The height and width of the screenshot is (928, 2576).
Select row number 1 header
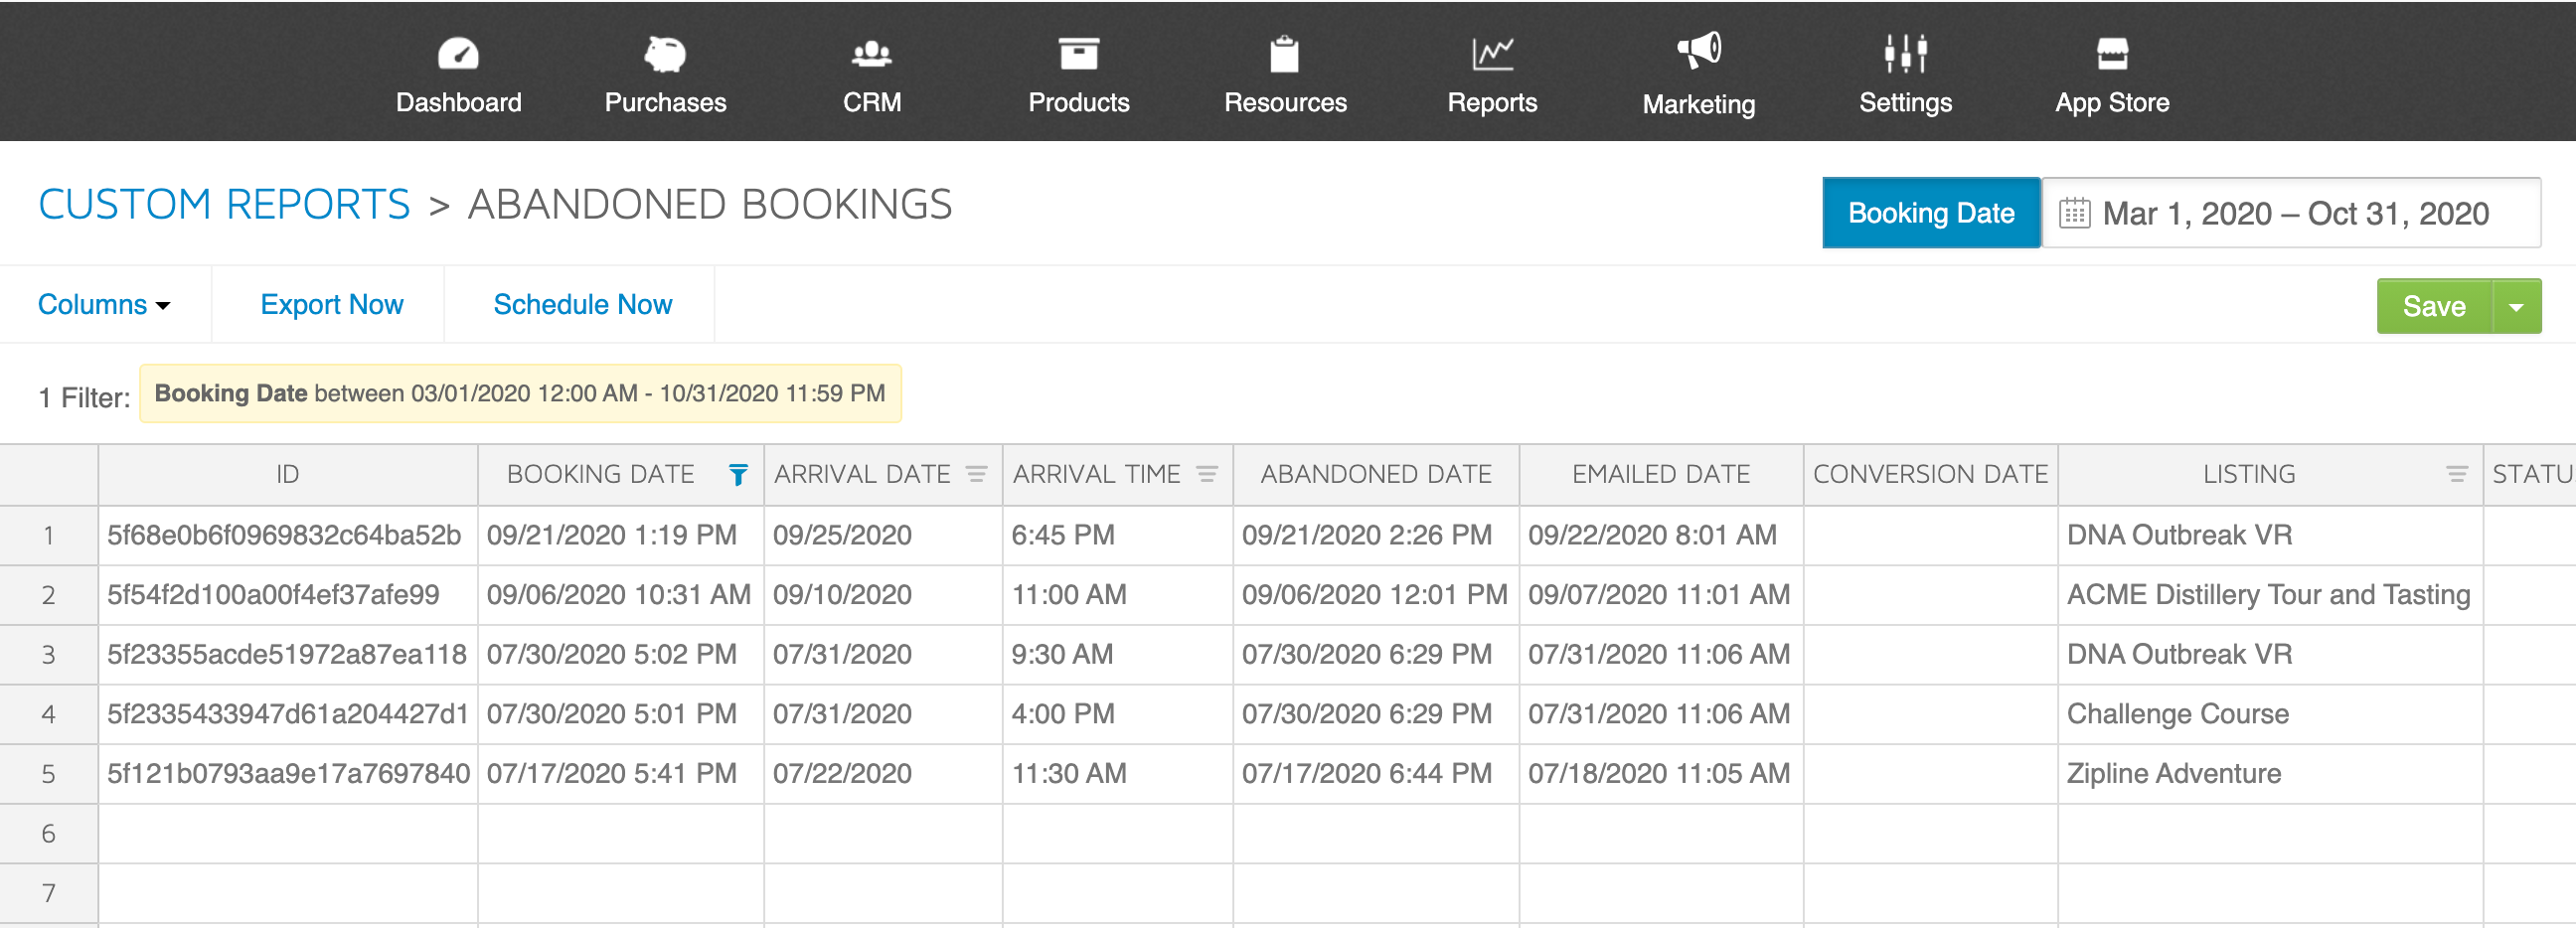point(48,535)
